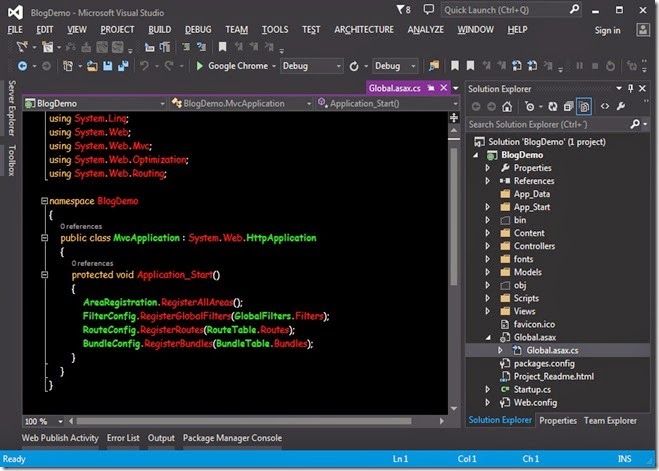The width and height of the screenshot is (659, 471).
Task: Click the Refresh icon beside Debug configuration
Action: (x=353, y=66)
